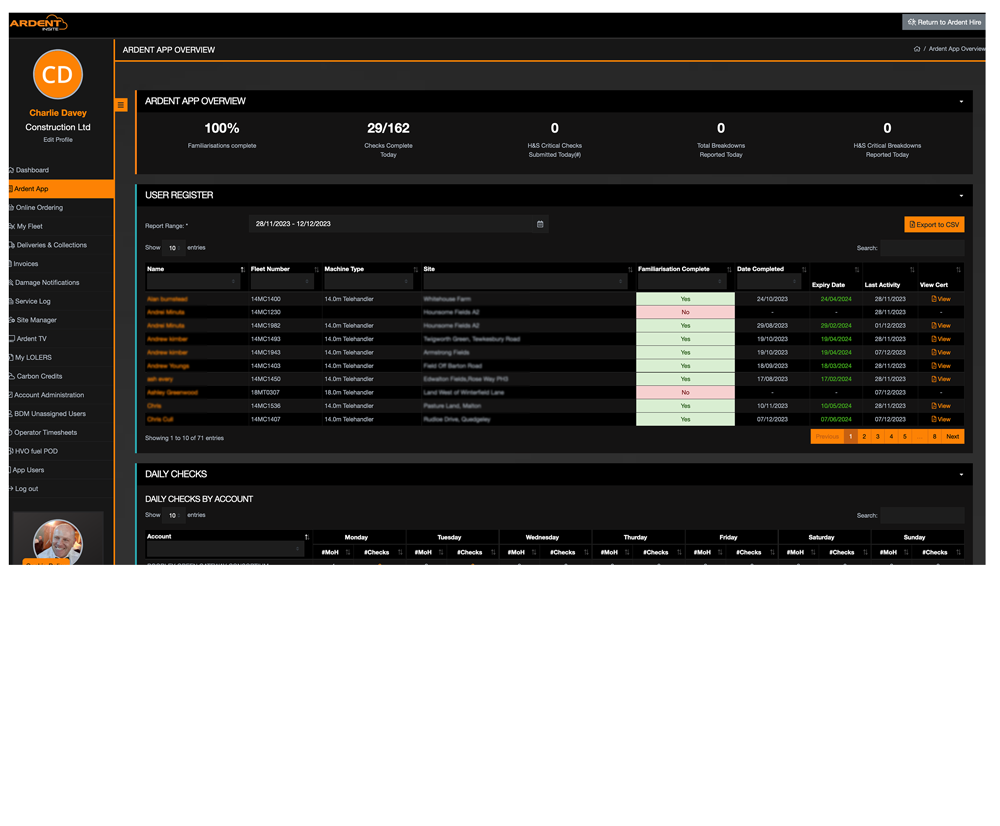Go to the Next page of entries

(x=953, y=437)
